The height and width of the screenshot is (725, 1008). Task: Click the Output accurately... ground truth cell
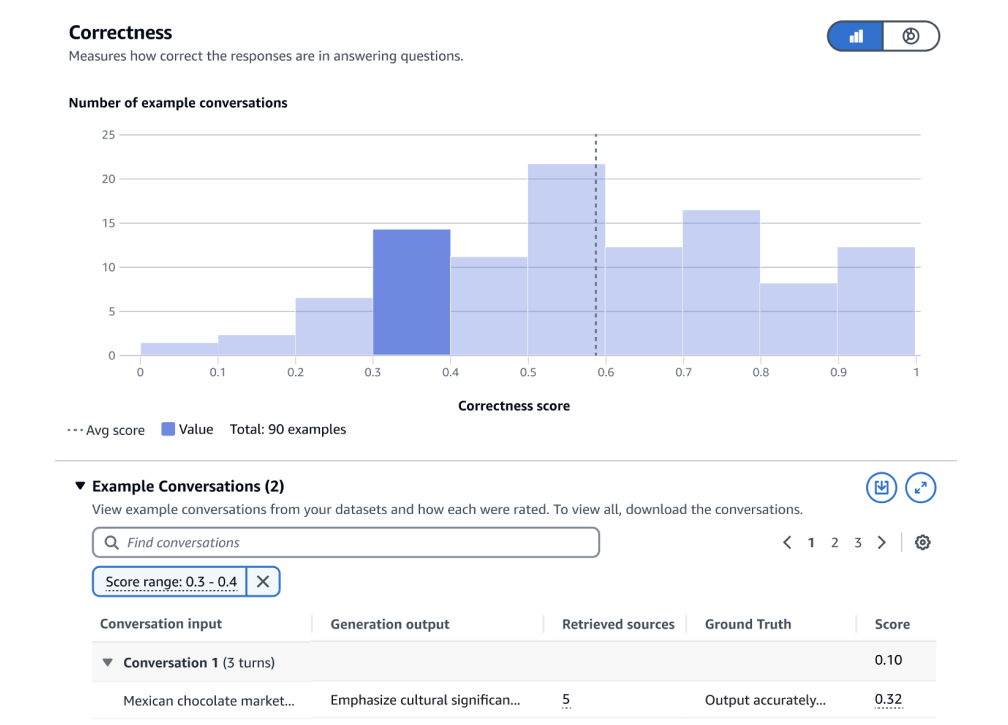(x=765, y=700)
